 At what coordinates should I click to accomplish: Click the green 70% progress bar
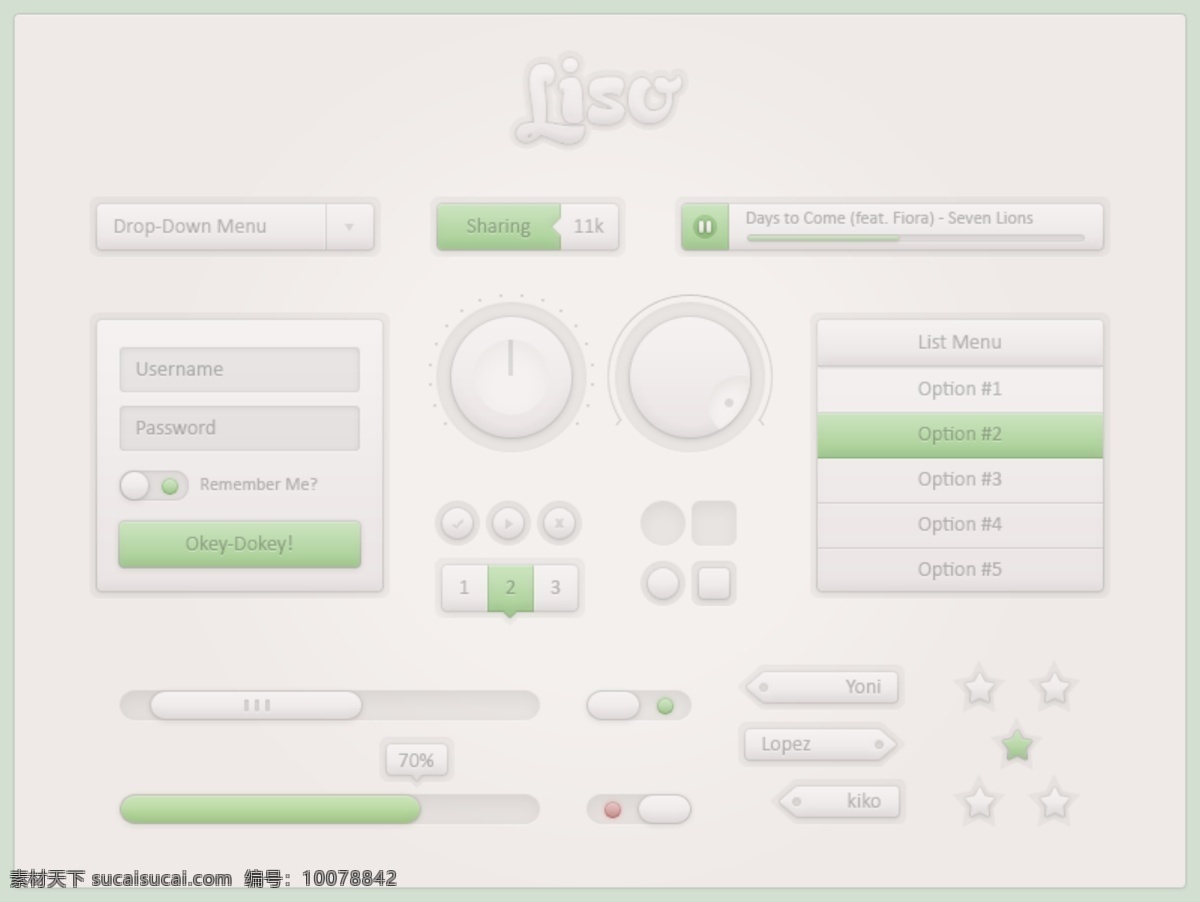(270, 809)
